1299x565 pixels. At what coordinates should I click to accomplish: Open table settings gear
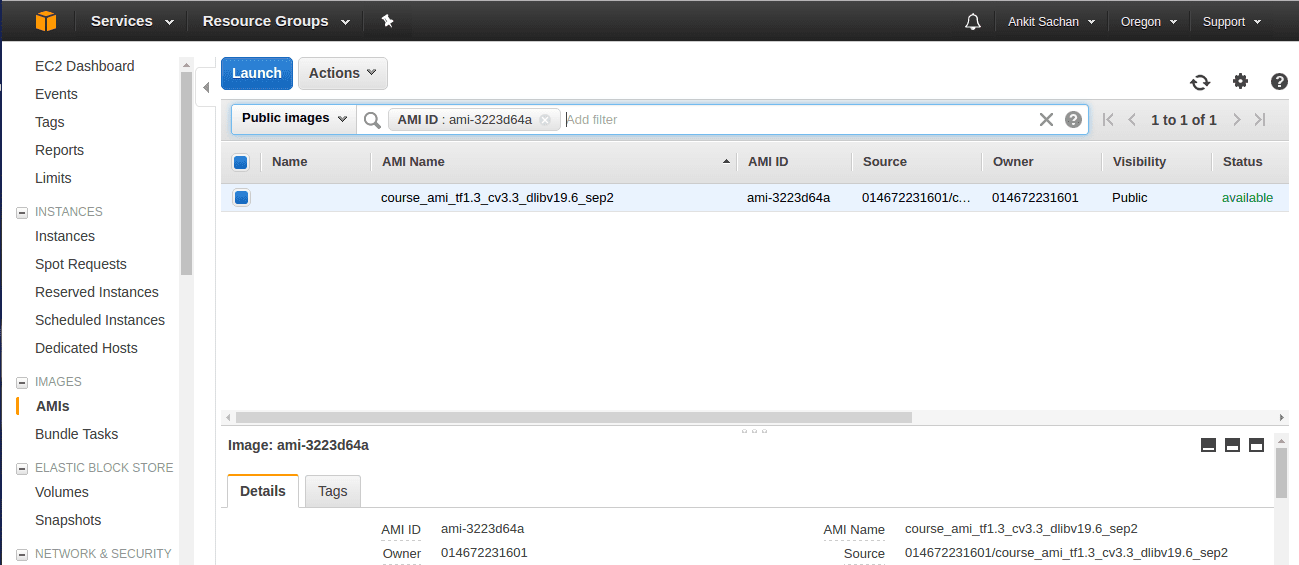[1240, 82]
